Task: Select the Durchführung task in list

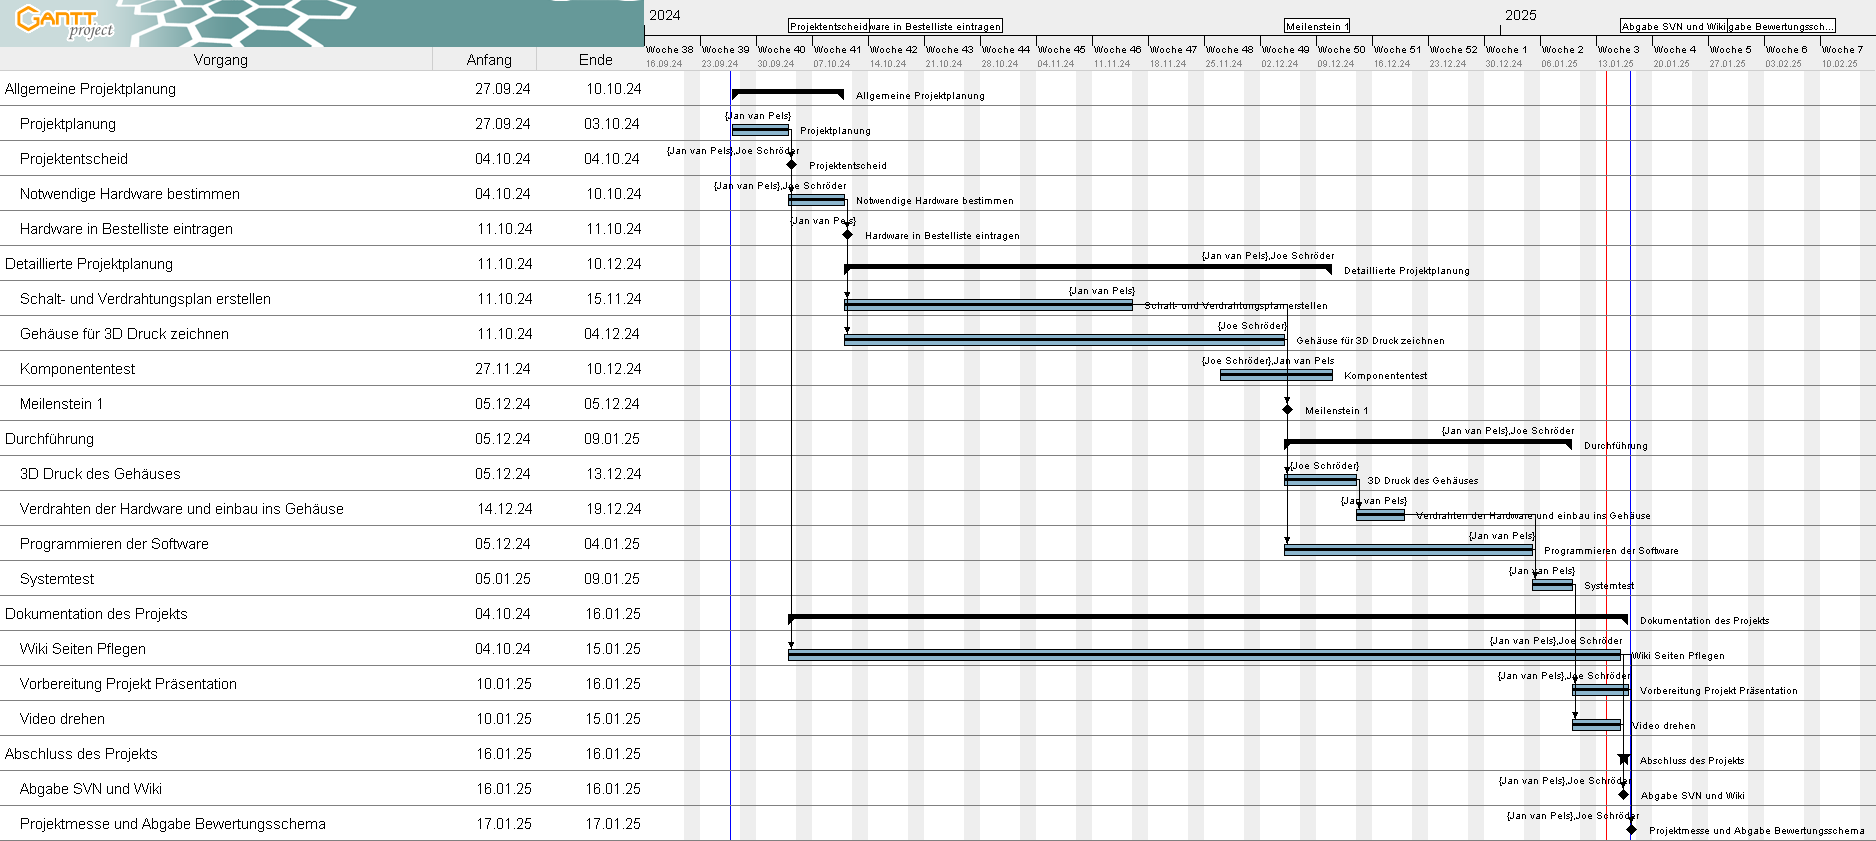Action: click(x=49, y=439)
